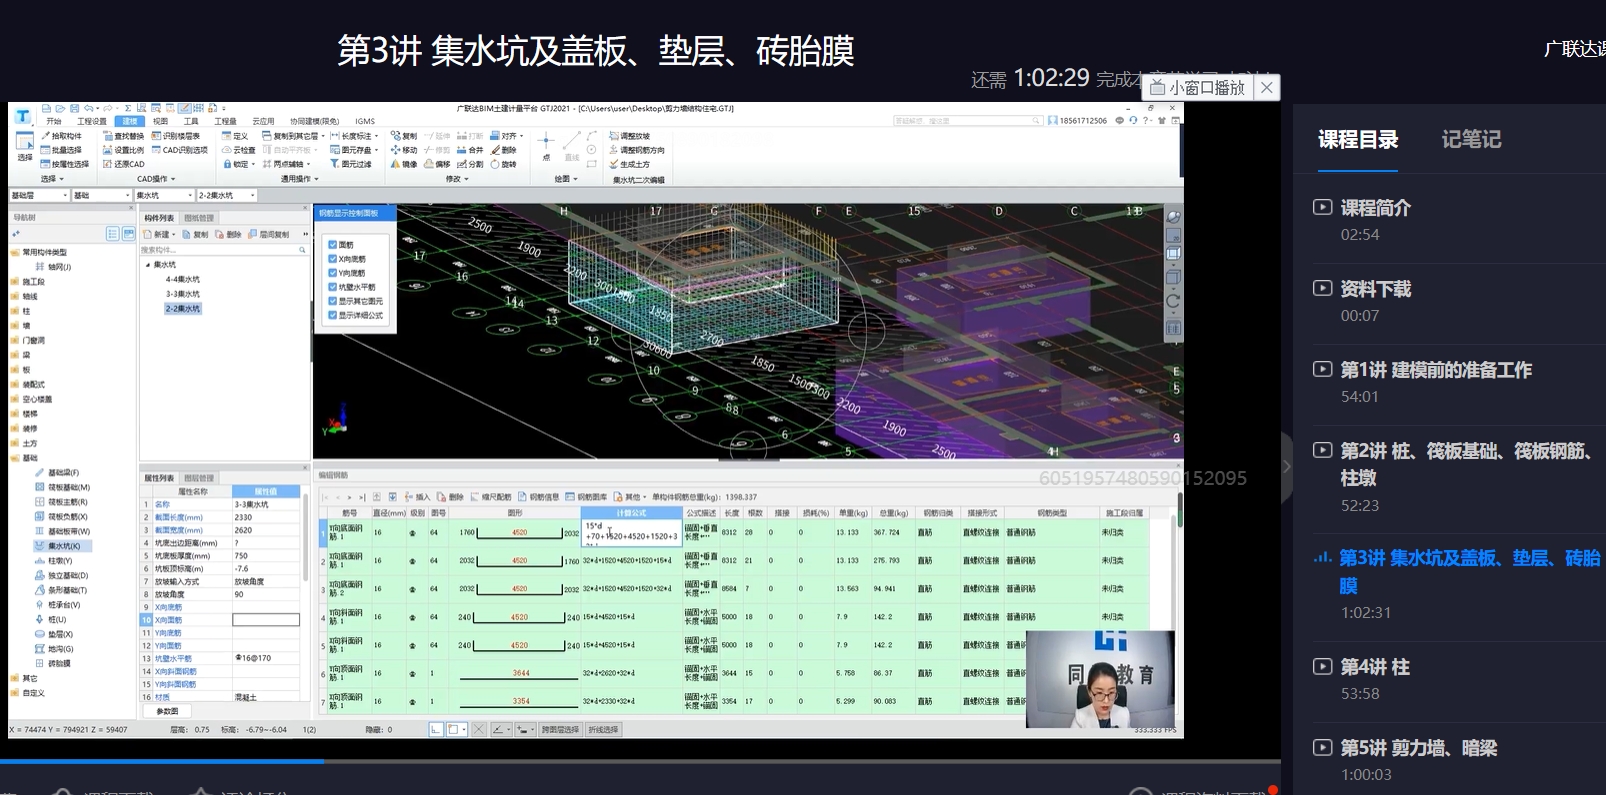Click the 参数图 button
The height and width of the screenshot is (795, 1606).
167,711
